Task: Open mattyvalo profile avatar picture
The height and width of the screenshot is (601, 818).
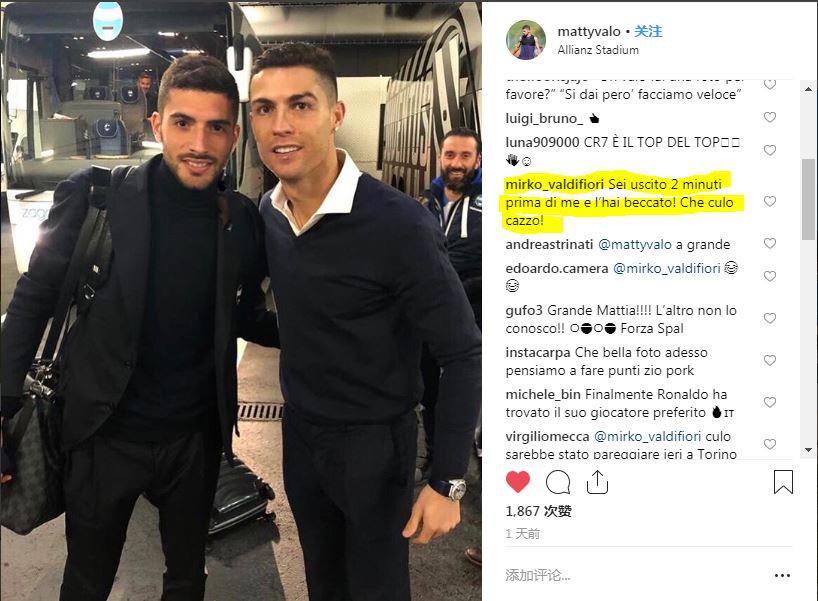Action: tap(526, 40)
